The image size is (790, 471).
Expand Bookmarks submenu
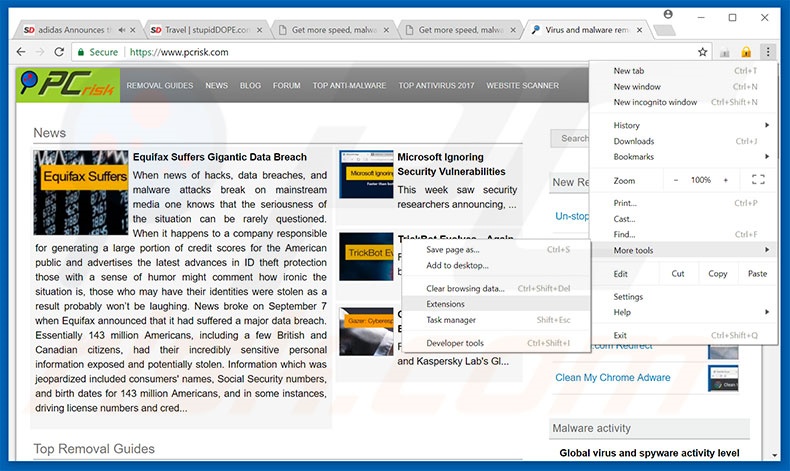[x=683, y=157]
